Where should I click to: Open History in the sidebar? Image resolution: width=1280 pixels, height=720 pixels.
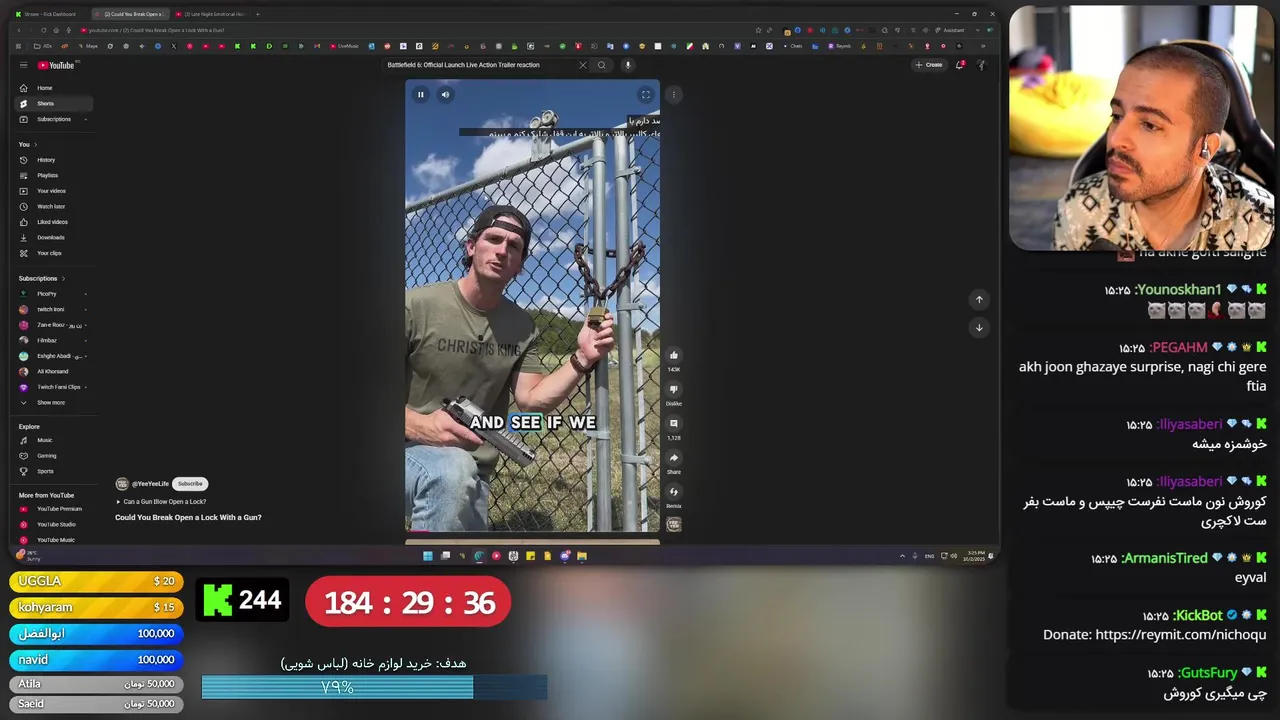point(55,160)
